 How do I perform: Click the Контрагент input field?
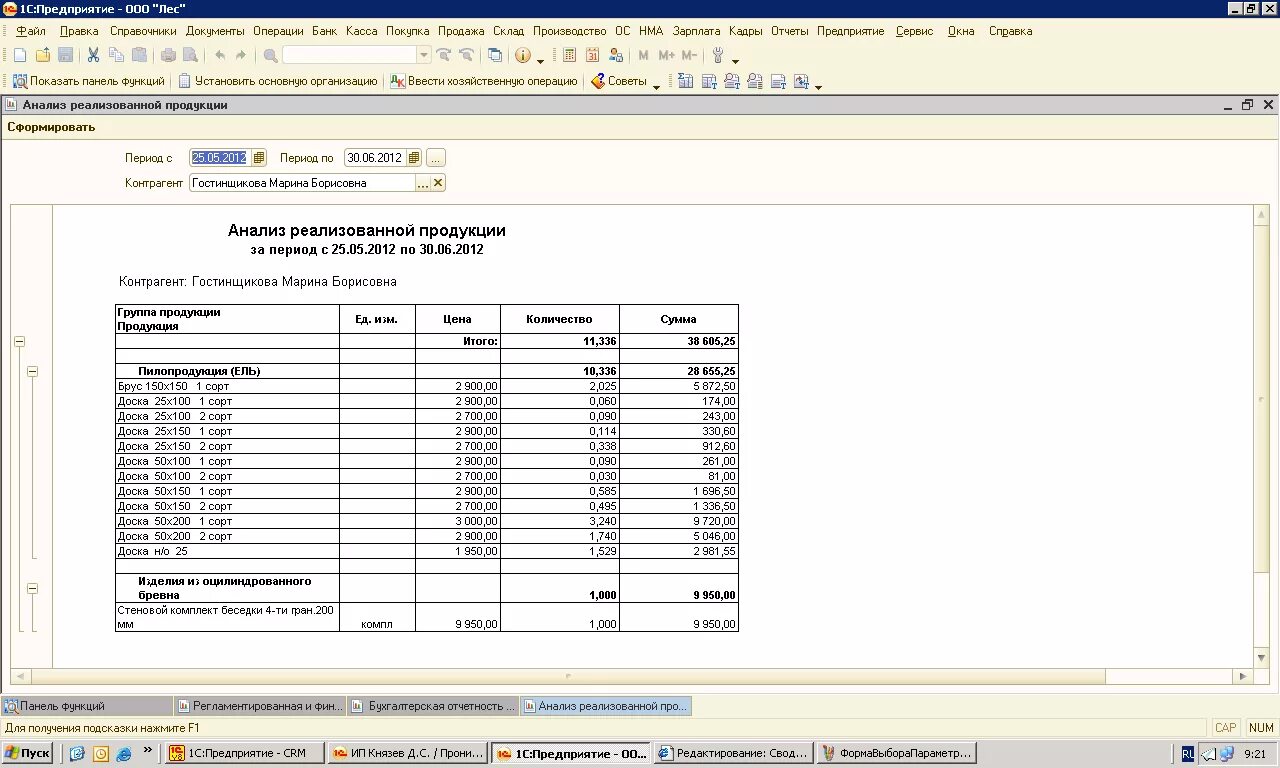[302, 183]
